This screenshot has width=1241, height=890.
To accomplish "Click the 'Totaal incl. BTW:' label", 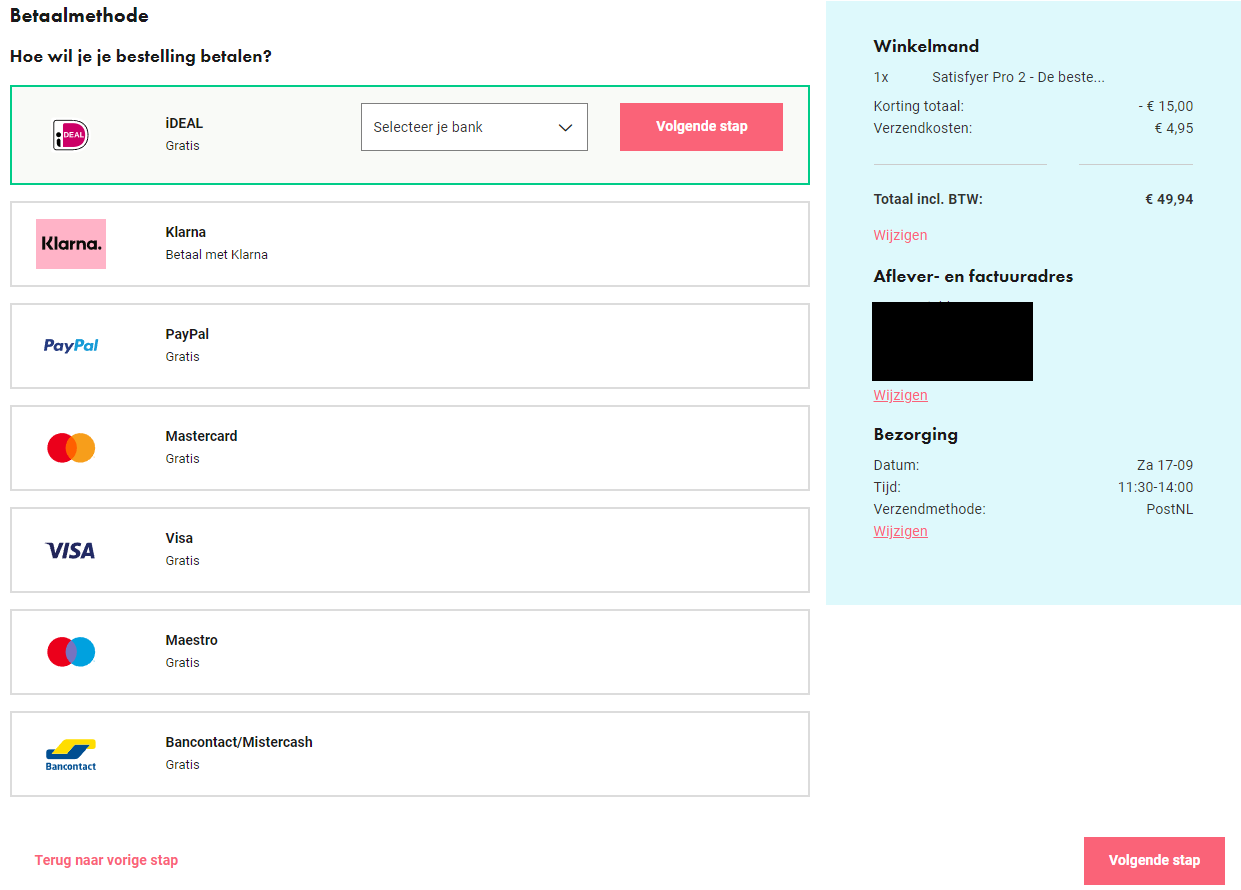I will coord(928,199).
